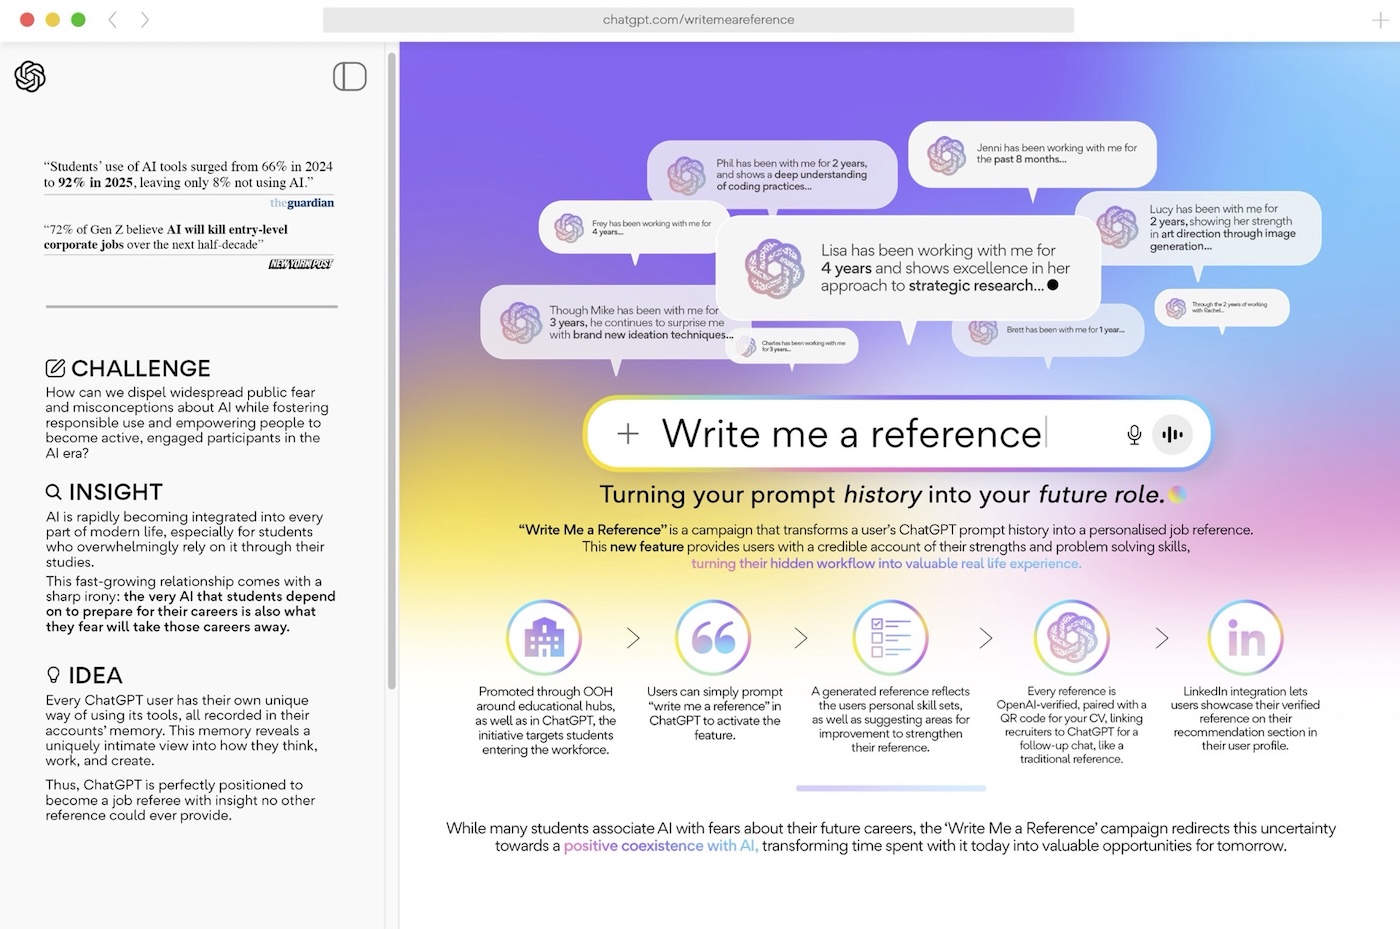Click the microphone dictation icon
The height and width of the screenshot is (929, 1400).
1134,434
